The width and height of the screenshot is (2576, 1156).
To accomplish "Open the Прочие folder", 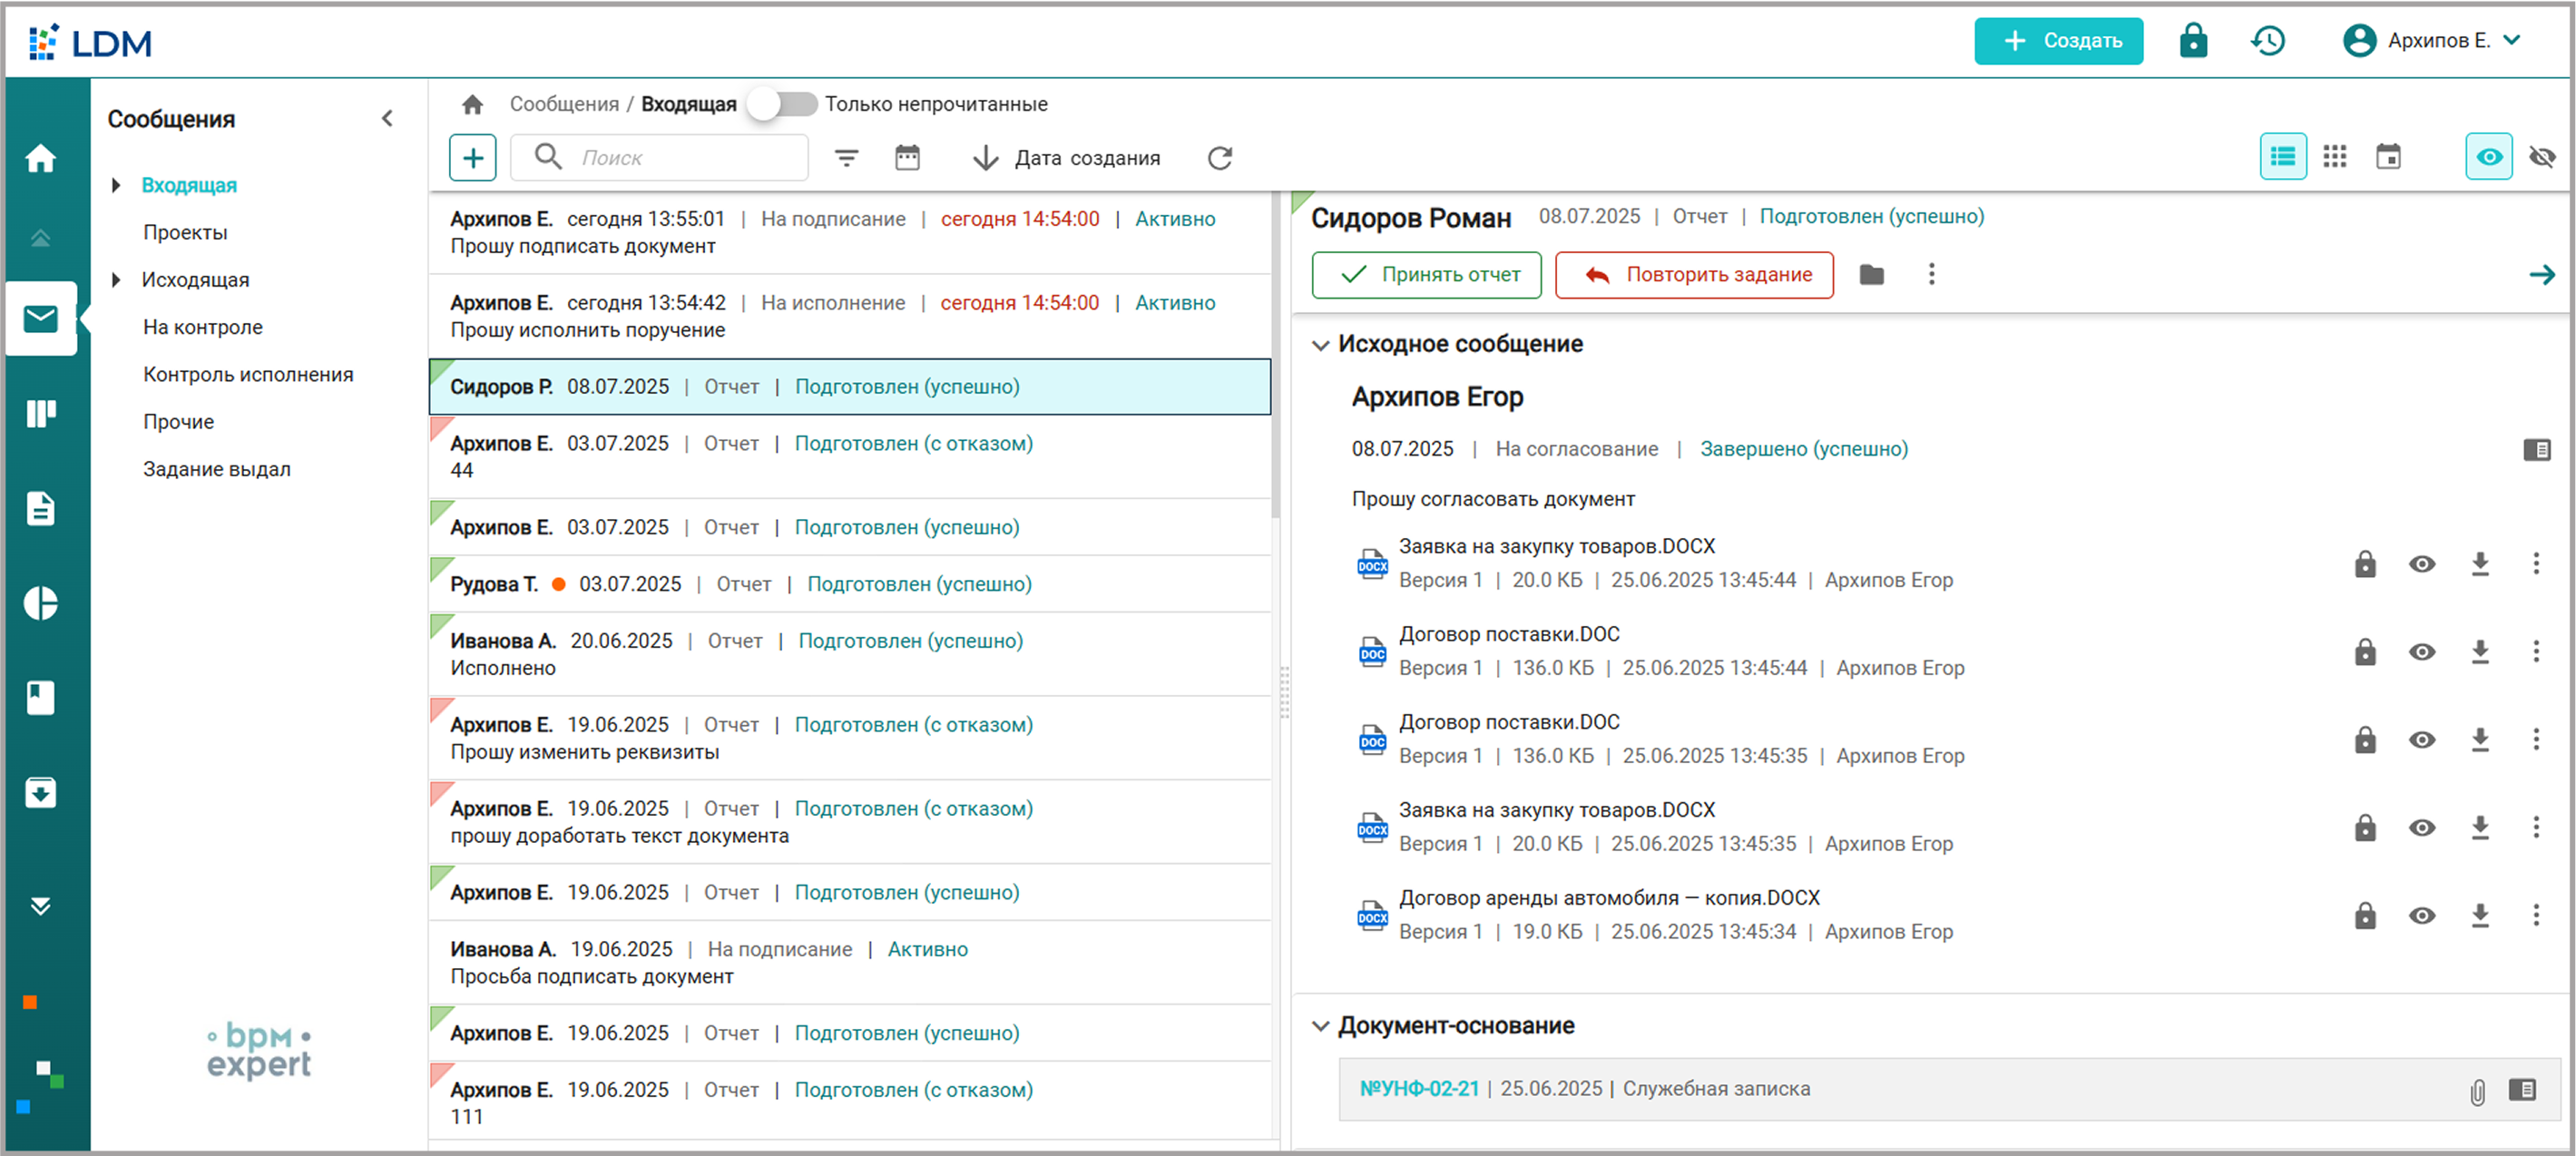I will pos(178,421).
